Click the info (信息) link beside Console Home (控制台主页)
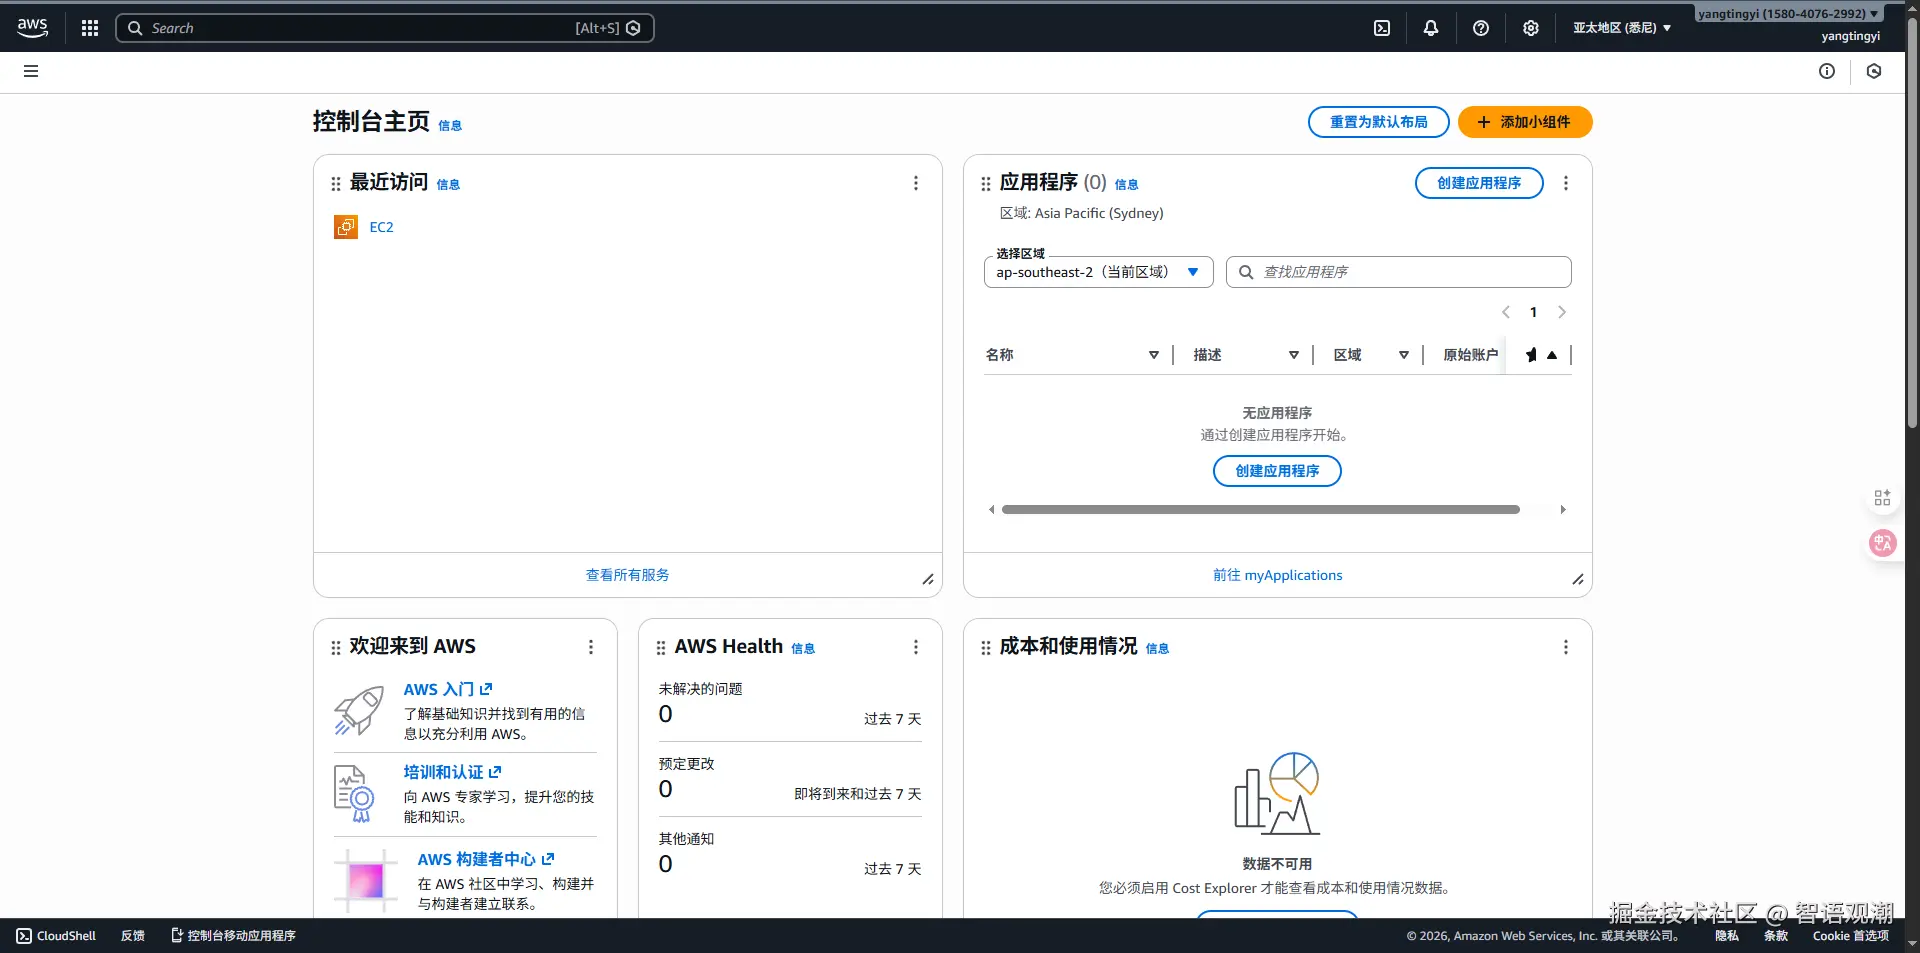1920x953 pixels. coord(450,126)
